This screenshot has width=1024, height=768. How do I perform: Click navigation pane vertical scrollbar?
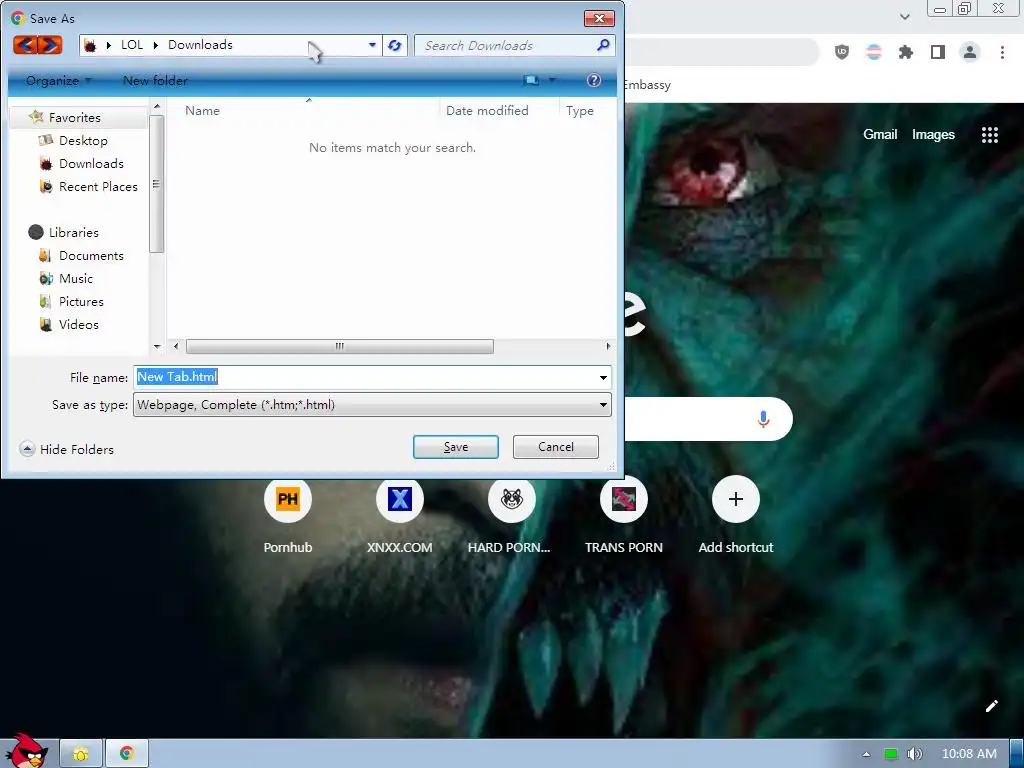156,184
